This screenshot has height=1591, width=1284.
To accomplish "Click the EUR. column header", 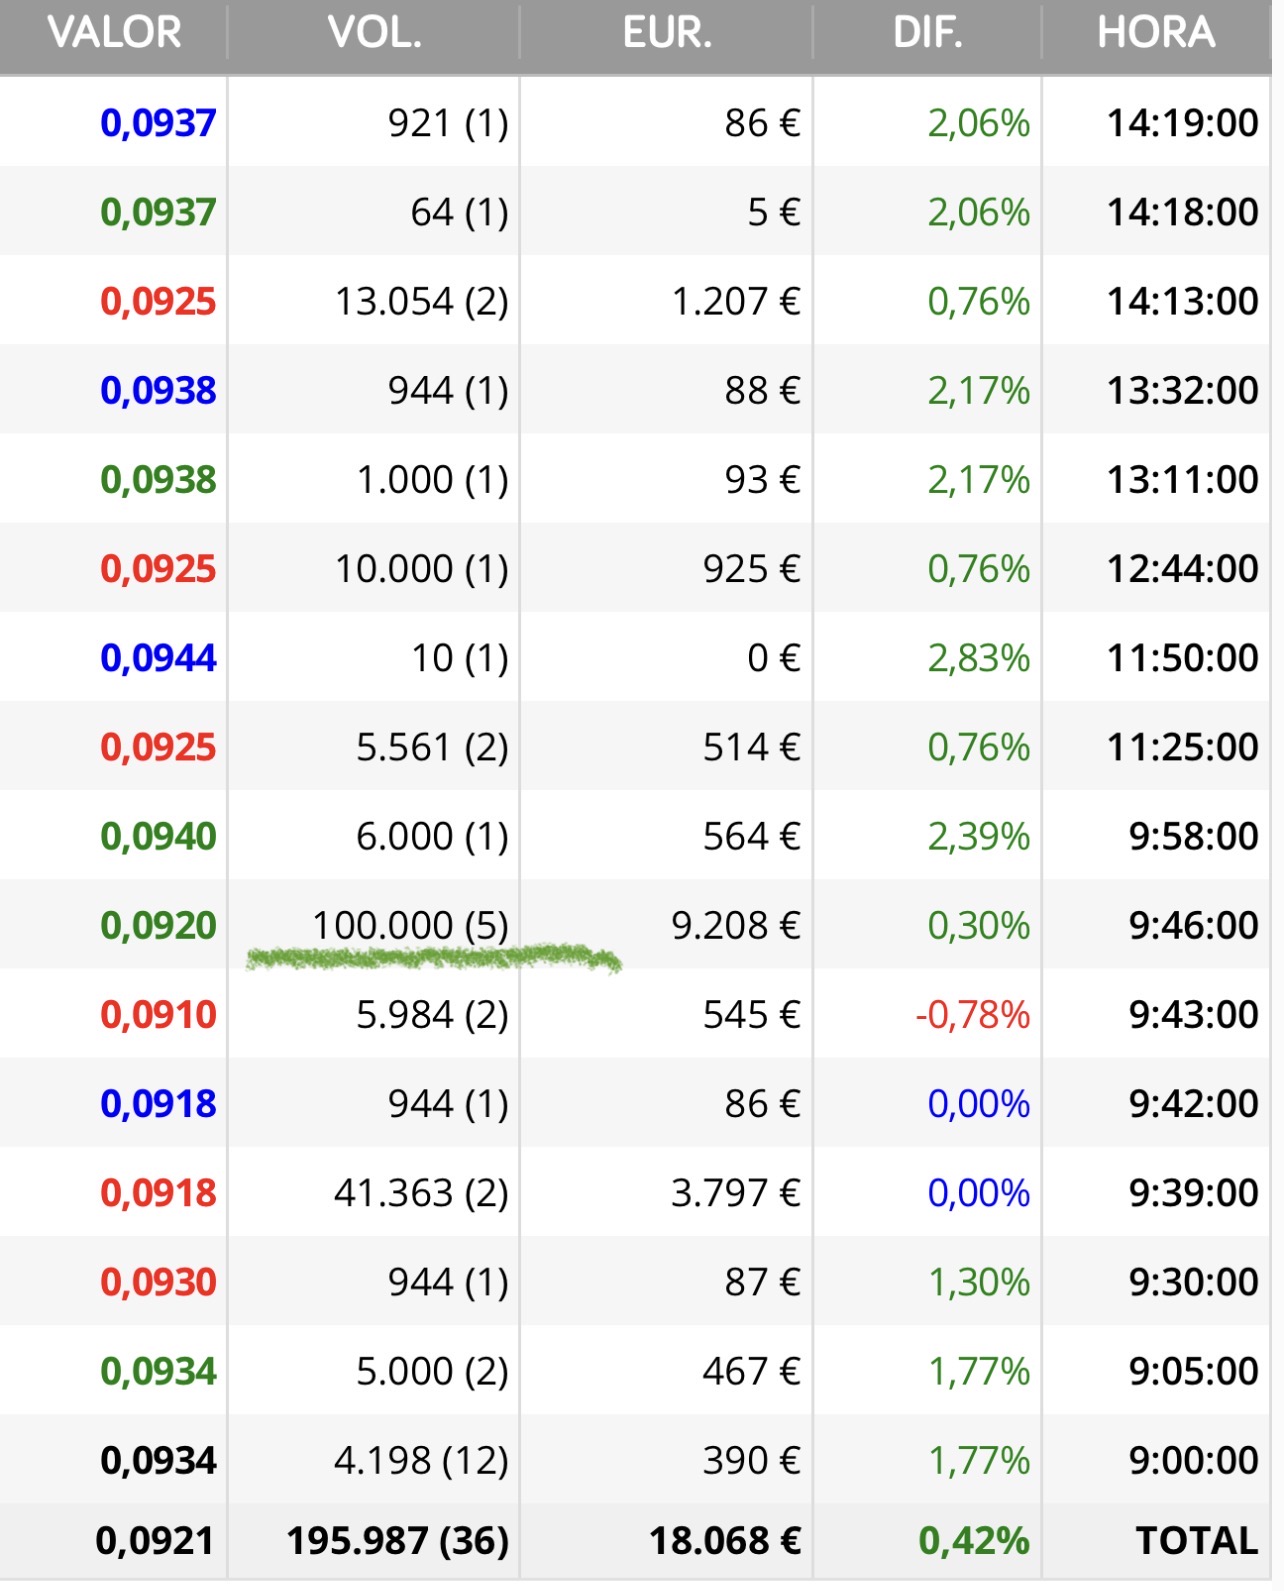I will coord(667,33).
